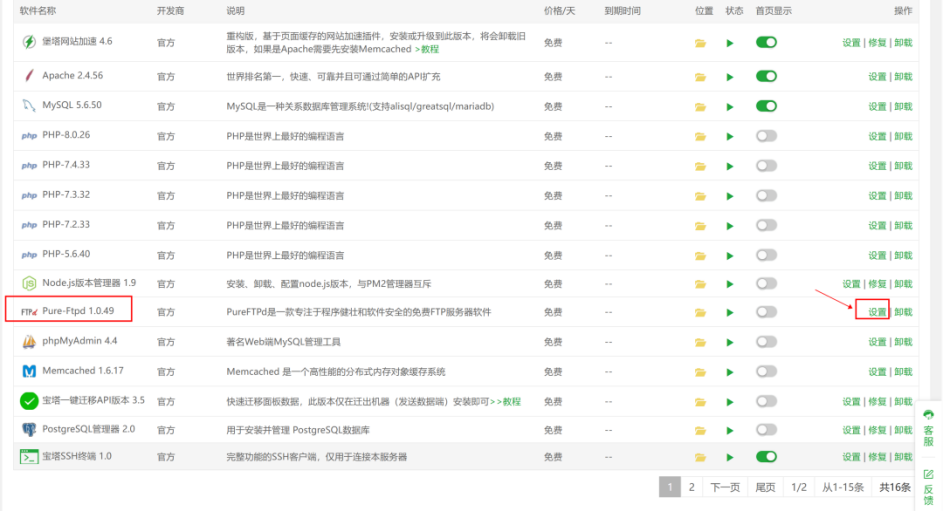Click the 开发商 column header

pos(170,11)
